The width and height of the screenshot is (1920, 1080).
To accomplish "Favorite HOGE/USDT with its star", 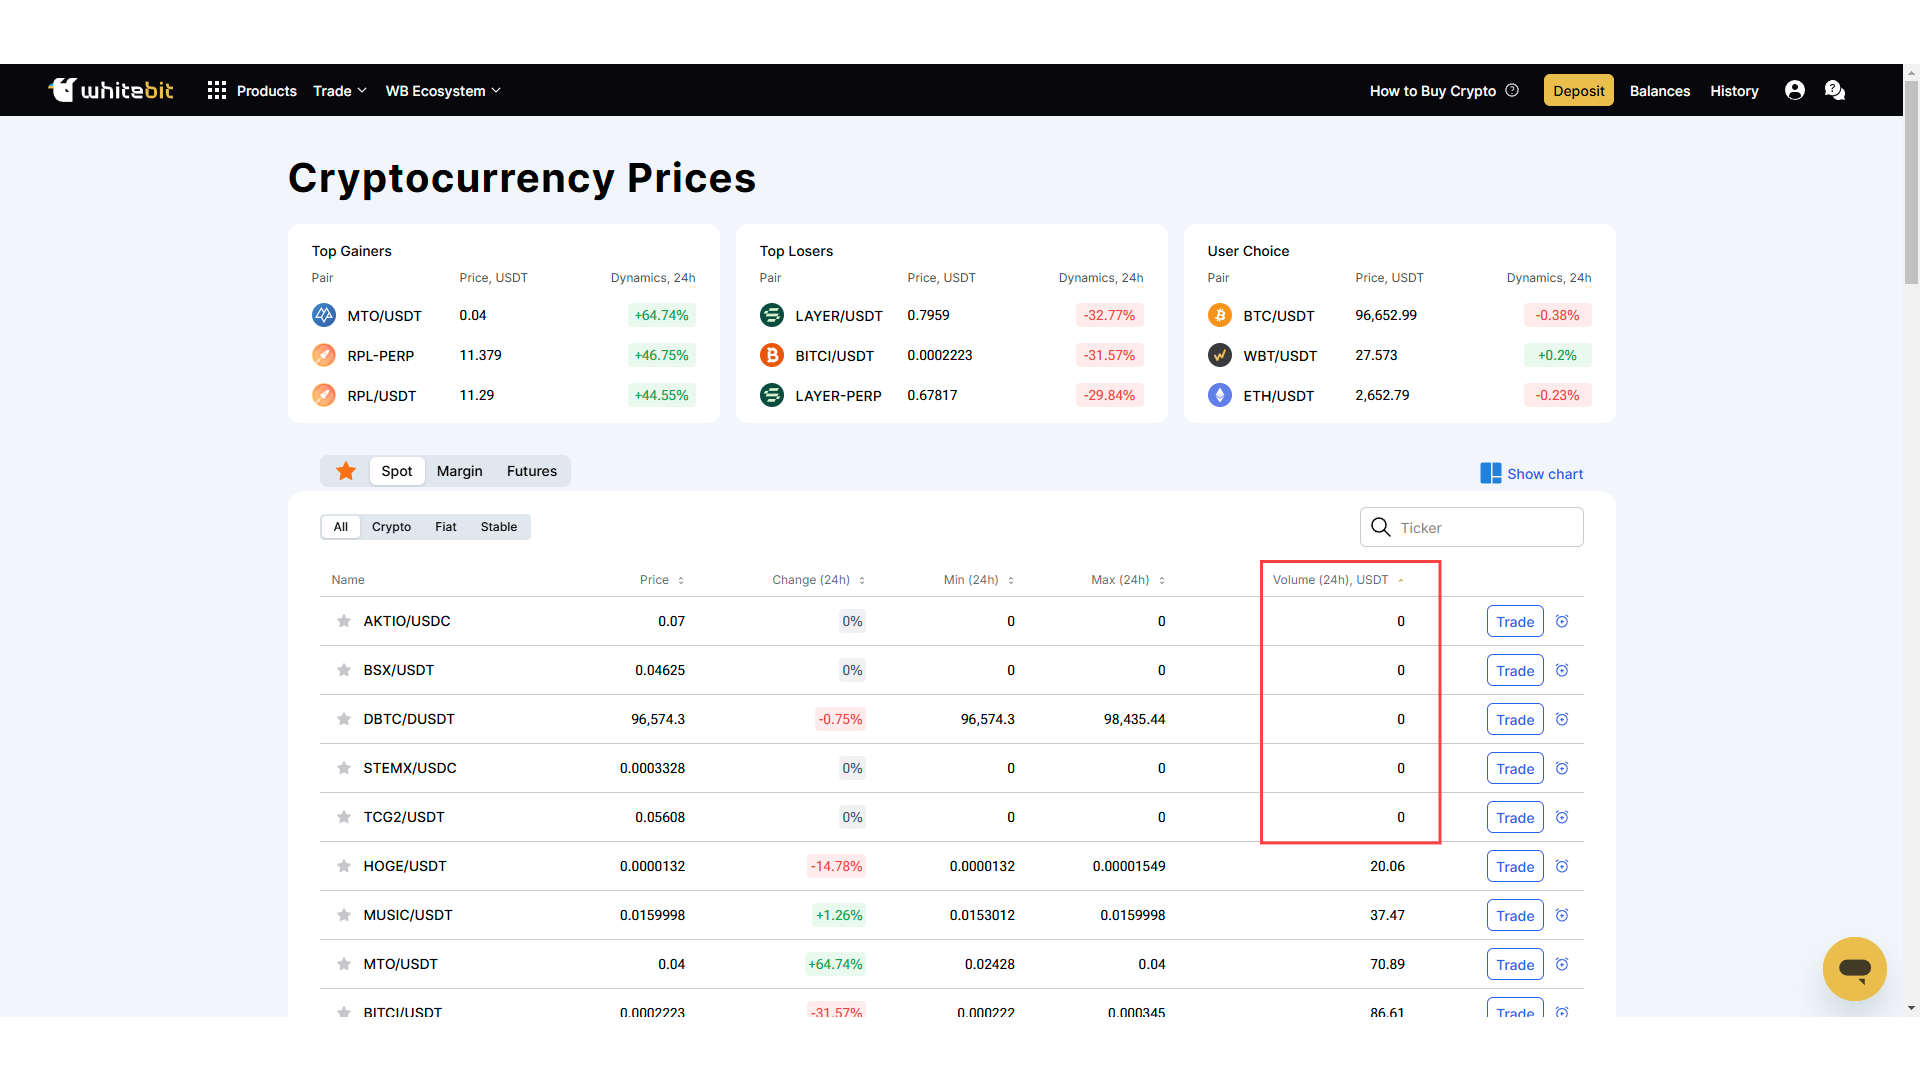I will tap(344, 866).
